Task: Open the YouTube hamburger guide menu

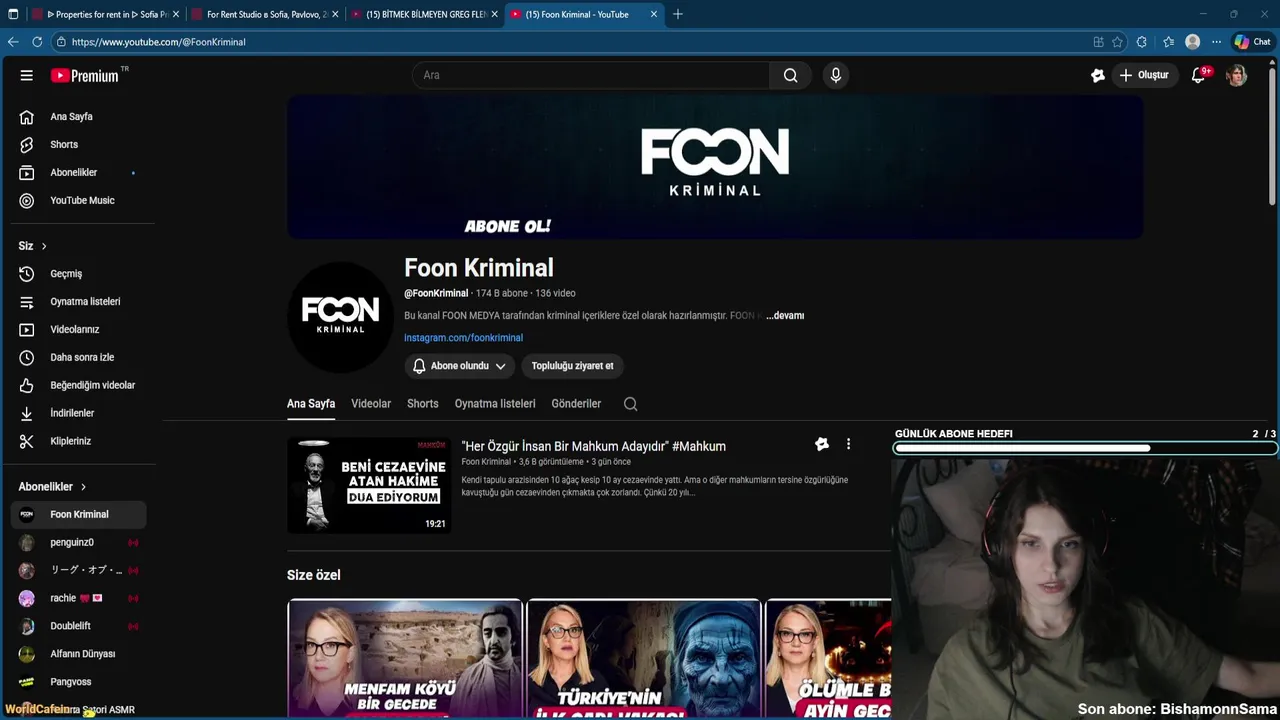Action: point(27,75)
